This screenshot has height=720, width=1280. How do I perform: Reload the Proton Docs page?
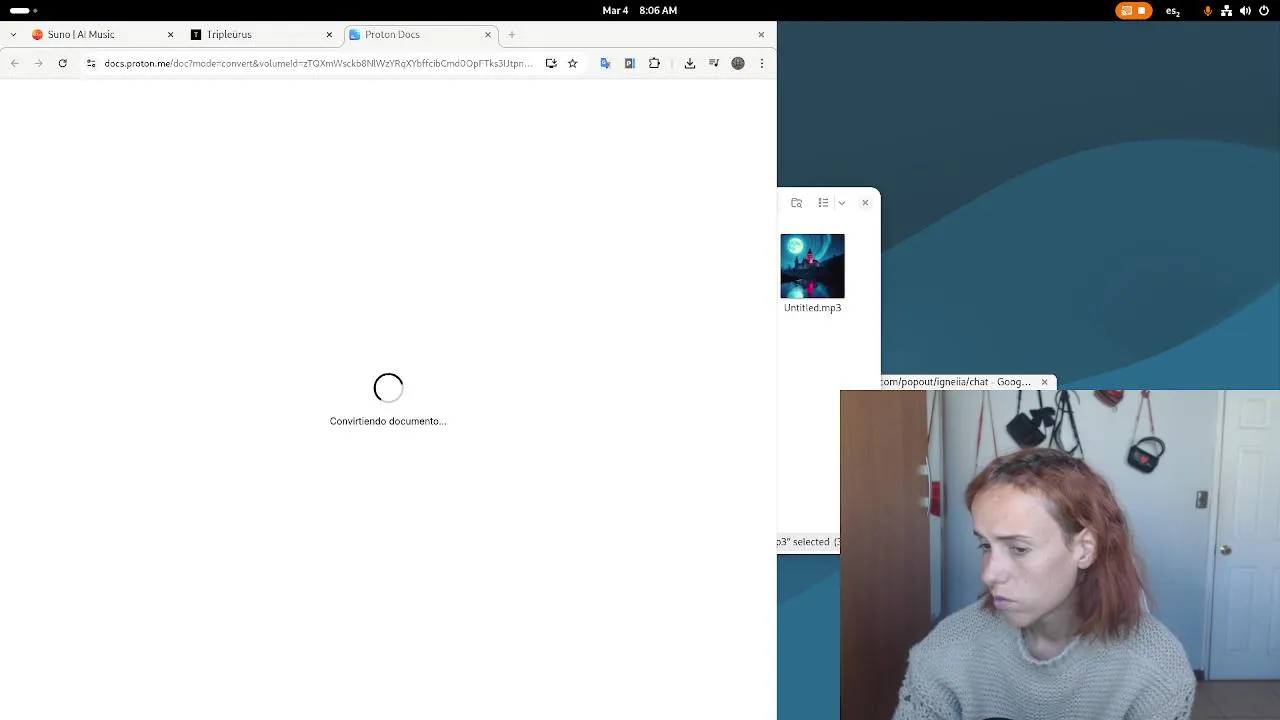(62, 63)
